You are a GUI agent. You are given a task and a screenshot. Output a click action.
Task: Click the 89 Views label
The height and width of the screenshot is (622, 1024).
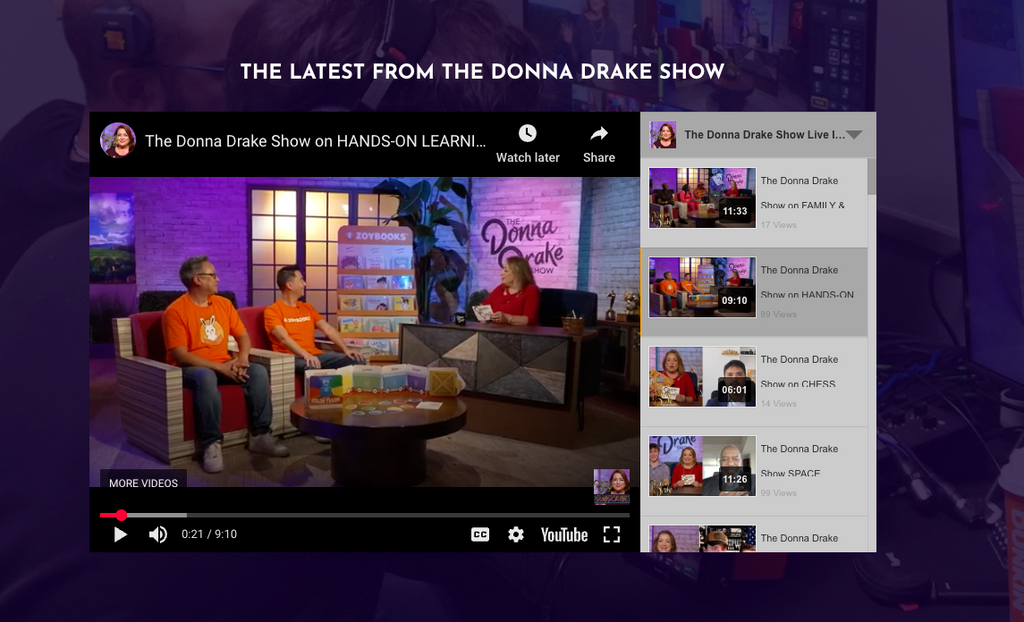point(778,314)
